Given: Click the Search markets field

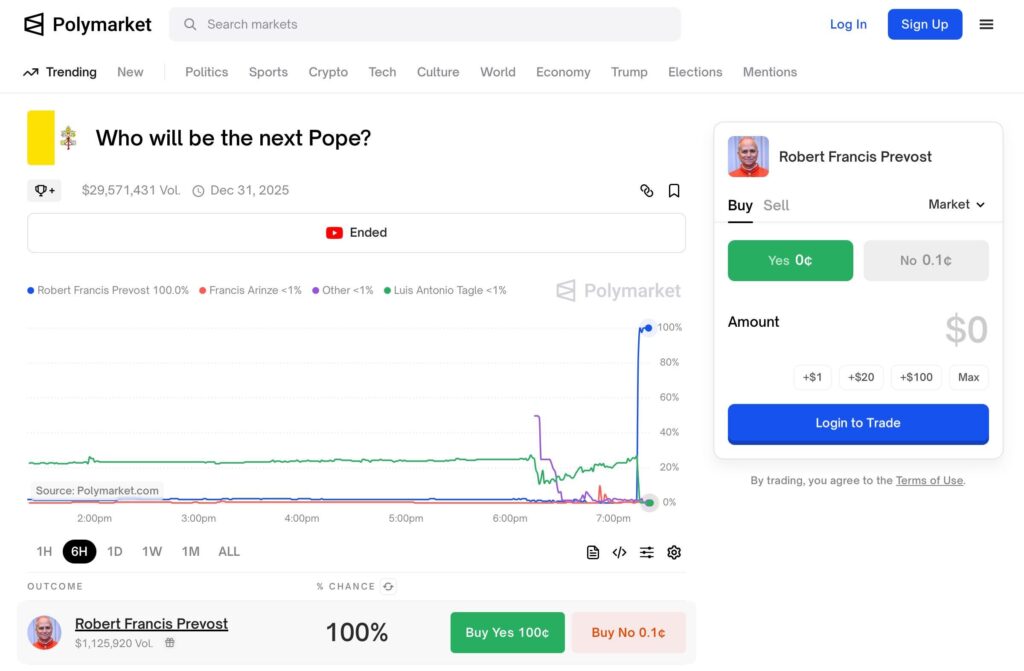Looking at the screenshot, I should click(x=424, y=24).
